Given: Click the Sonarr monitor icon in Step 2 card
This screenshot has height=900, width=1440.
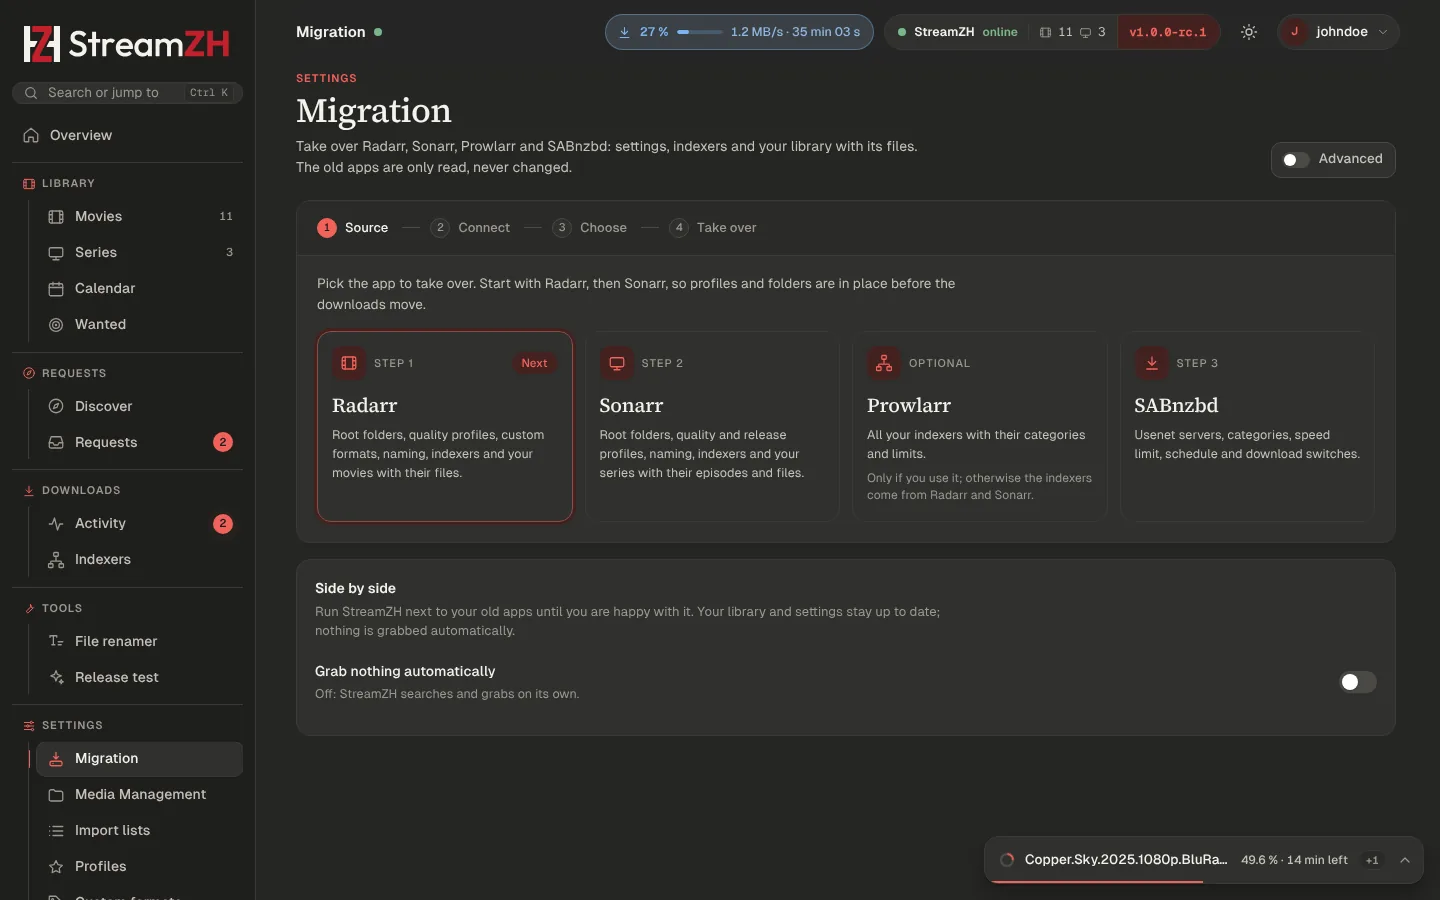Looking at the screenshot, I should (616, 363).
